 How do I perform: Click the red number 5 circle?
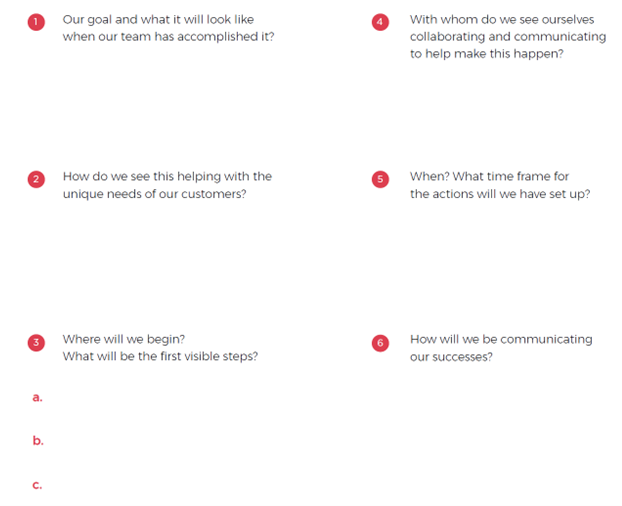point(380,179)
